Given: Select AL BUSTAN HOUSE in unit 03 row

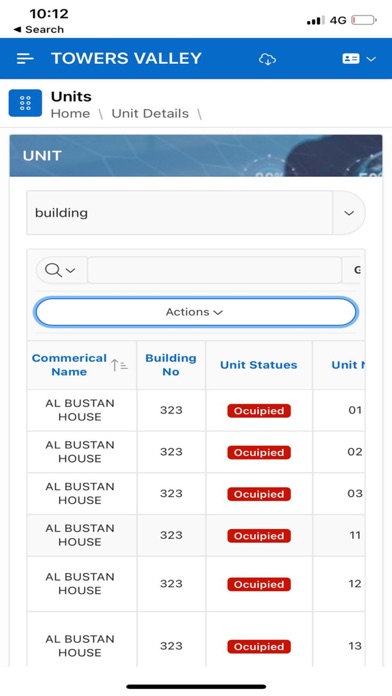Looking at the screenshot, I should [x=80, y=493].
